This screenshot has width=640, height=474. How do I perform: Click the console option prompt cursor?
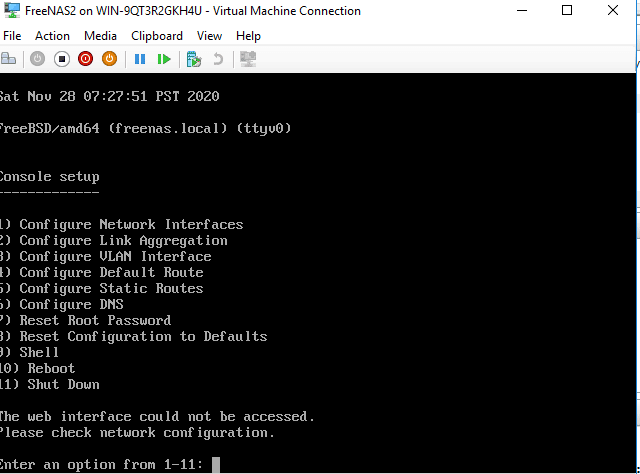pyautogui.click(x=216, y=465)
